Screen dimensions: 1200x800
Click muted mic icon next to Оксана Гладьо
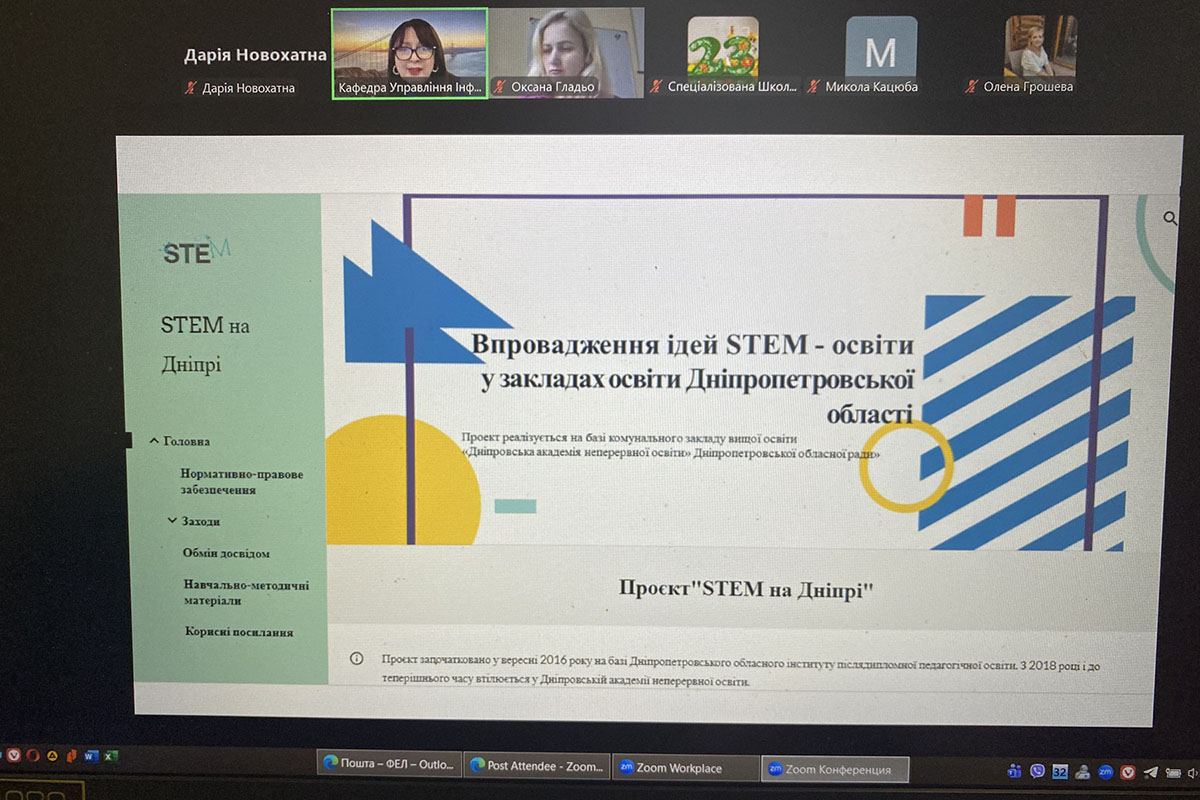click(x=499, y=87)
